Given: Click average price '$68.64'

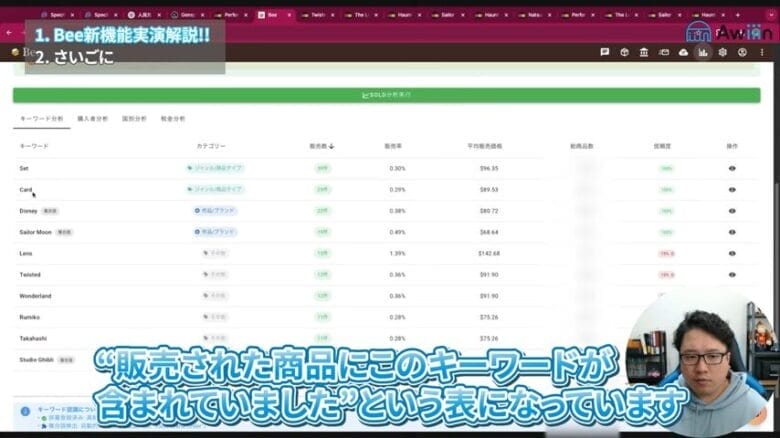Looking at the screenshot, I should (489, 232).
